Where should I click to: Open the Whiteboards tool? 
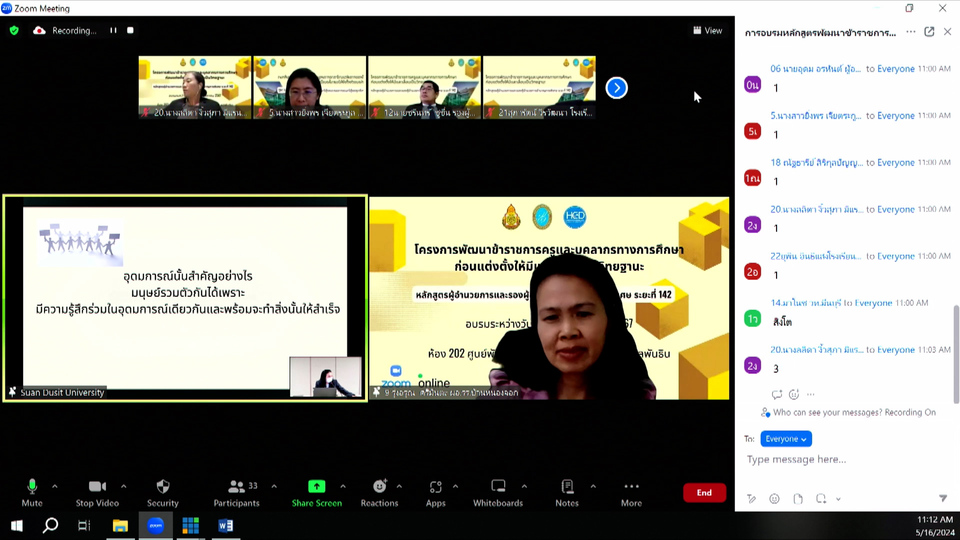(x=497, y=492)
